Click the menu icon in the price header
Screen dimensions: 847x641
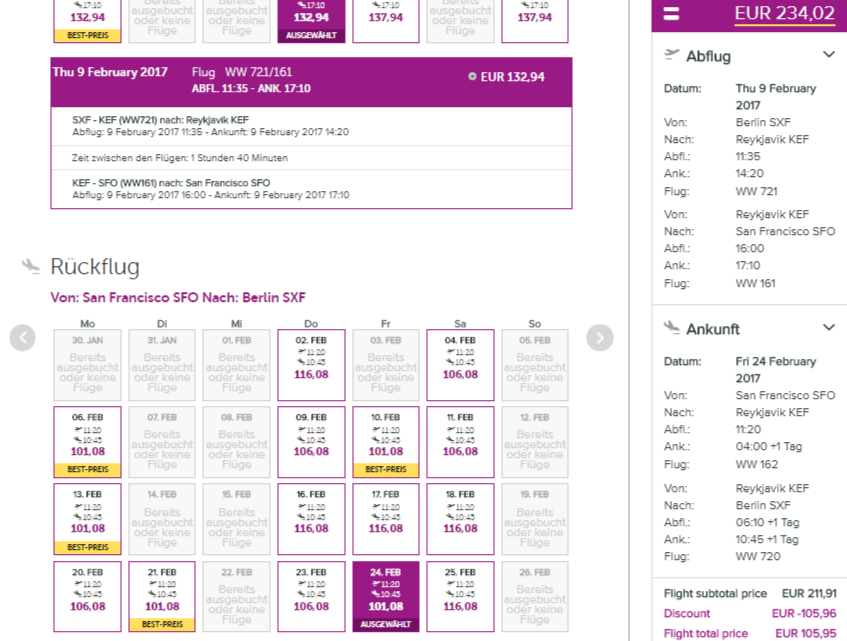pos(671,14)
